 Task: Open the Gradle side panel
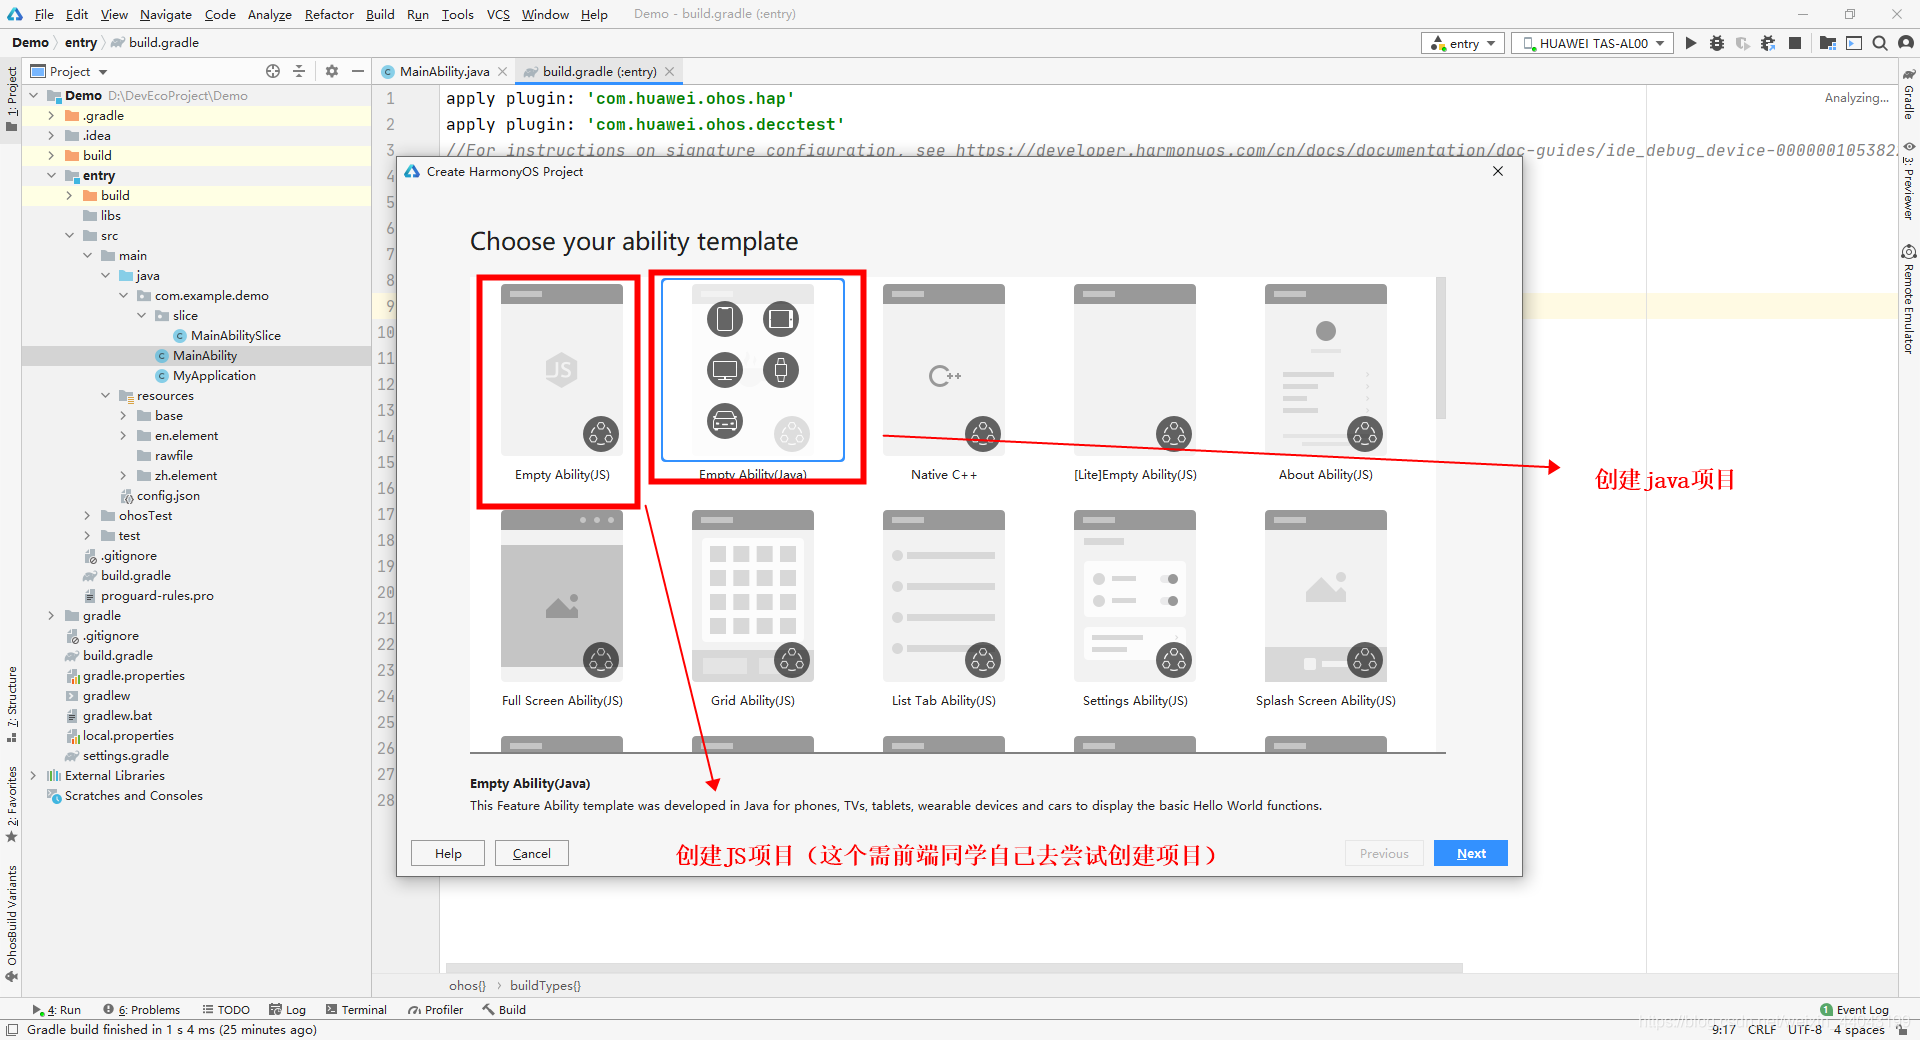click(1909, 95)
